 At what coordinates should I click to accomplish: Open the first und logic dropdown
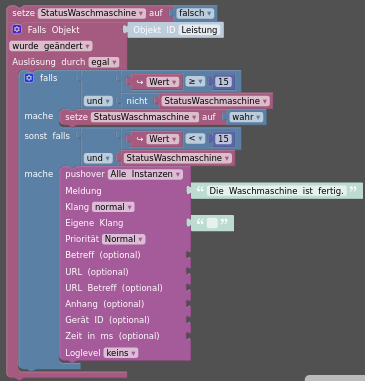coord(98,101)
